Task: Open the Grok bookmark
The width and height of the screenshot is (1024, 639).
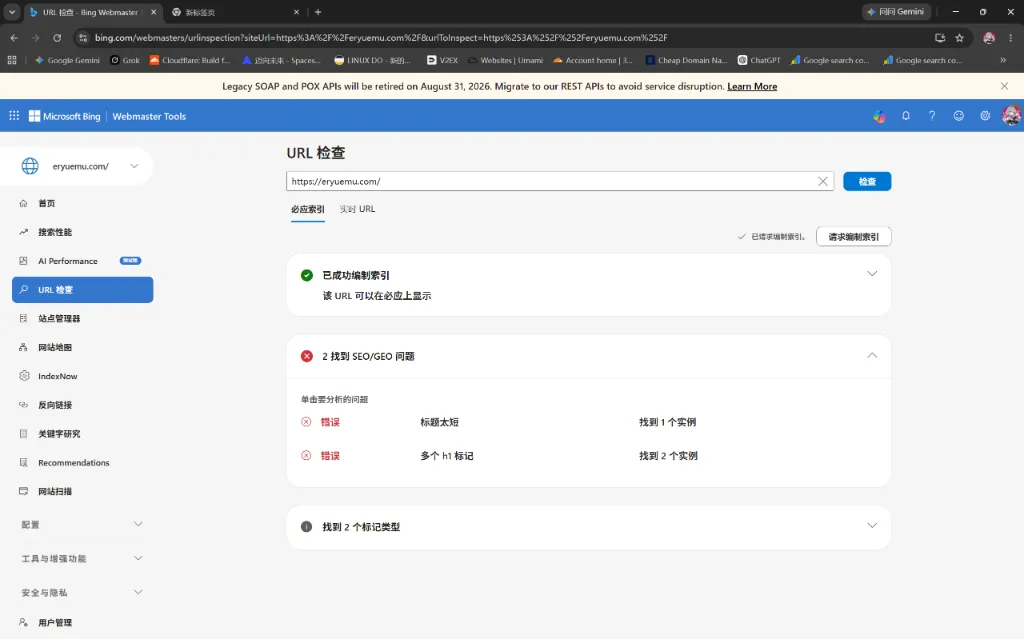Action: click(x=125, y=60)
